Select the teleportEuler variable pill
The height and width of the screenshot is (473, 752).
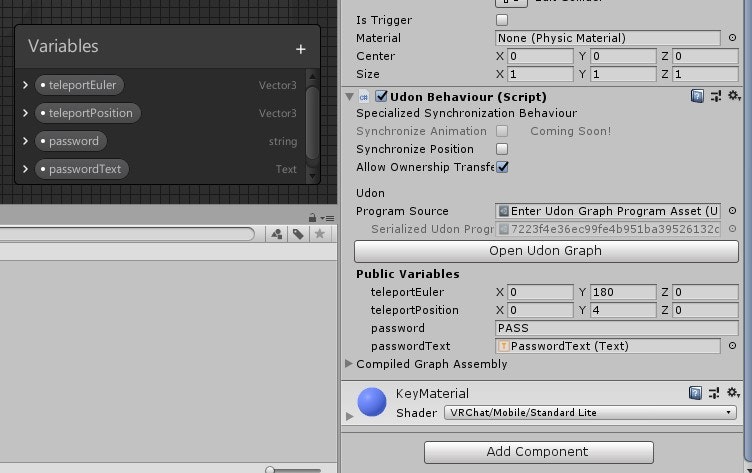[79, 85]
